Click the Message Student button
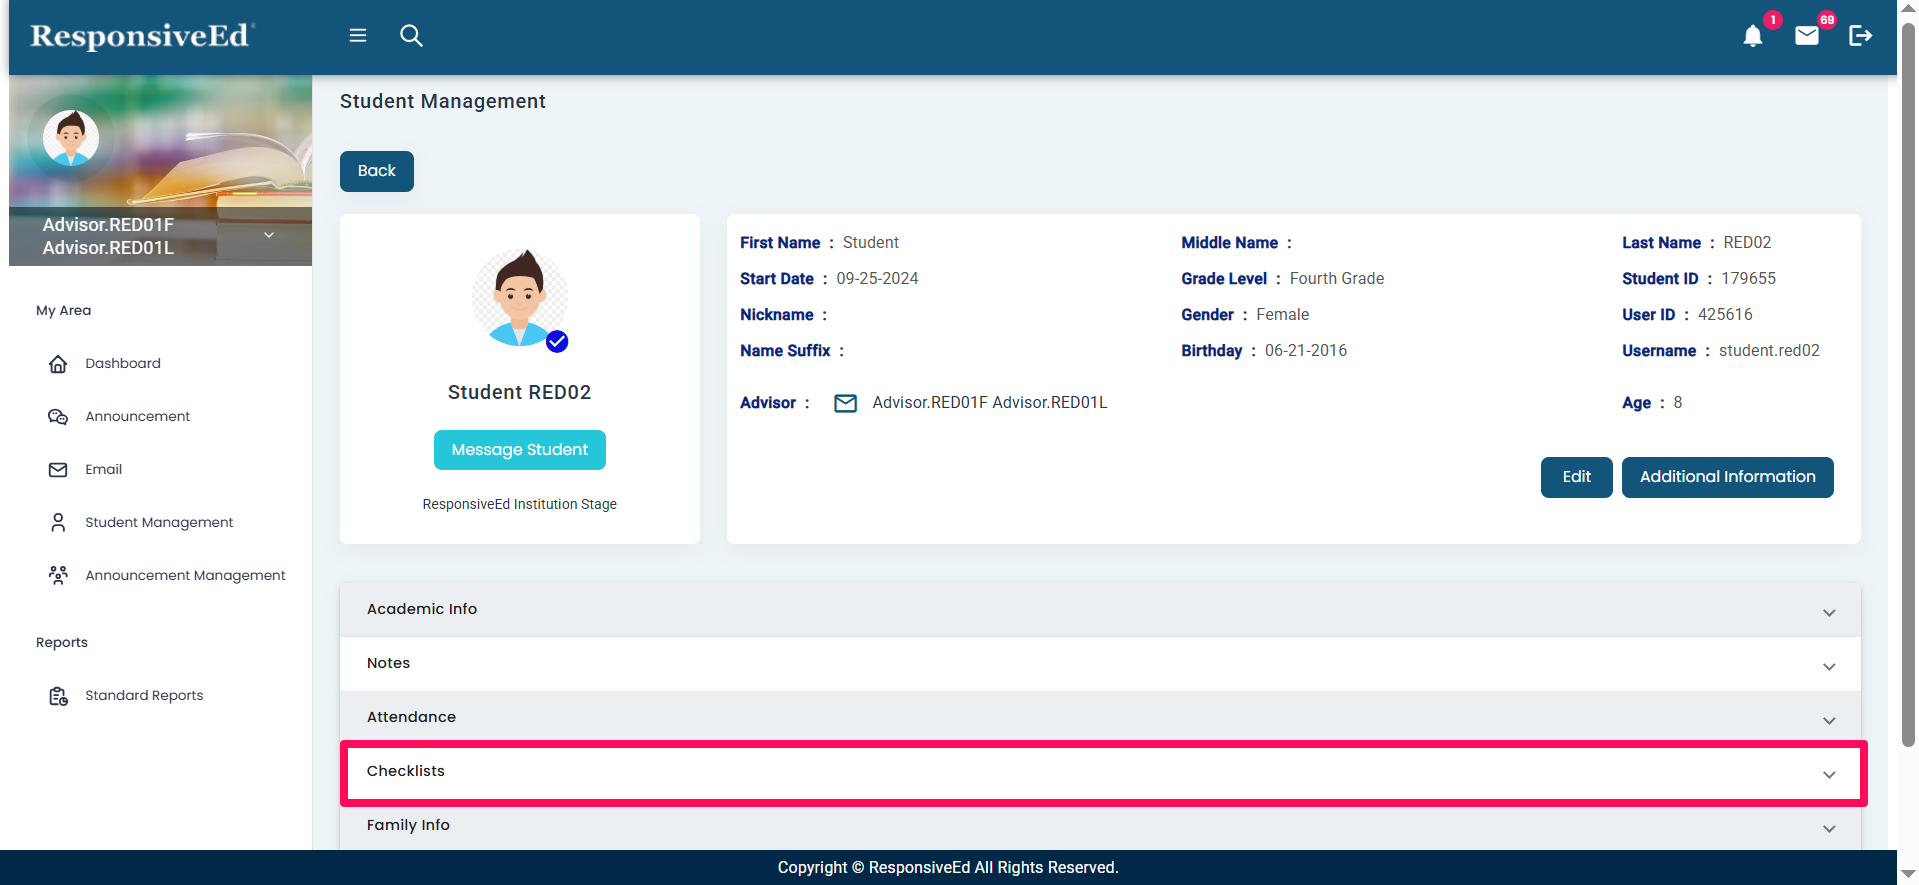 tap(519, 450)
